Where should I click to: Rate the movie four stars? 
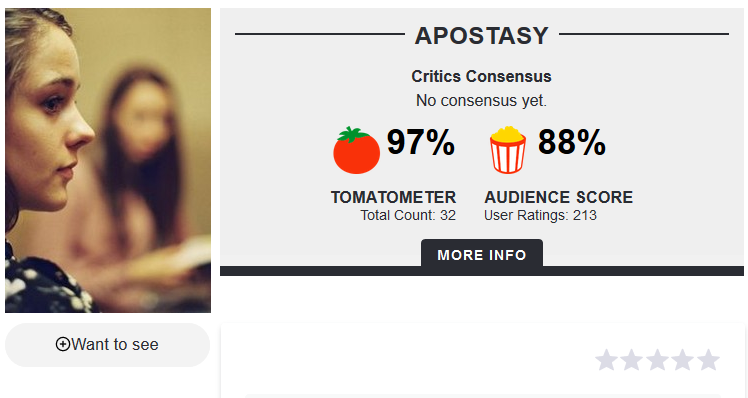[683, 360]
